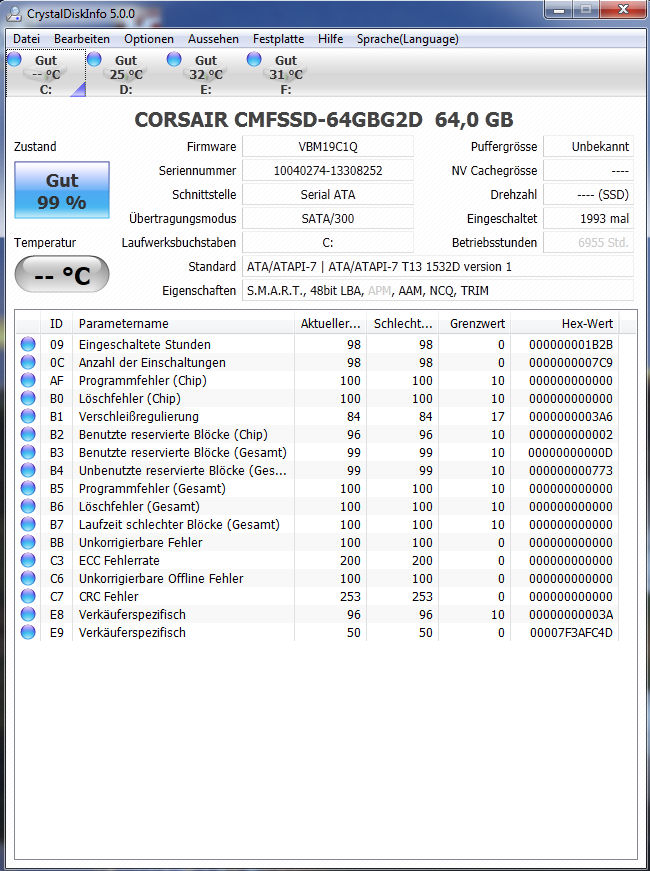
Task: Click status orb for Programmfehler (Gesamt) row
Action: [x=28, y=488]
